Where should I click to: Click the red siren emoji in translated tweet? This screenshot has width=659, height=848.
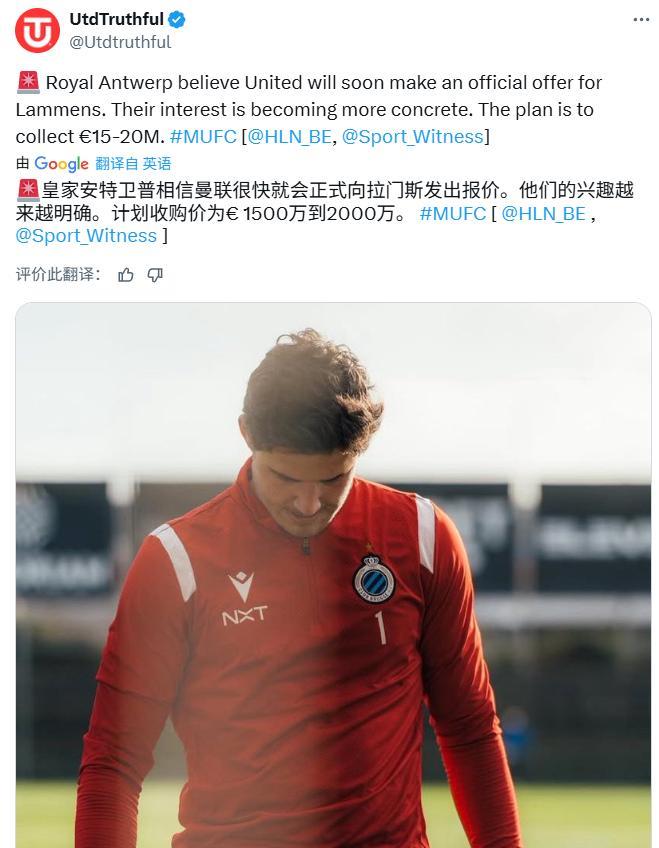point(28,190)
